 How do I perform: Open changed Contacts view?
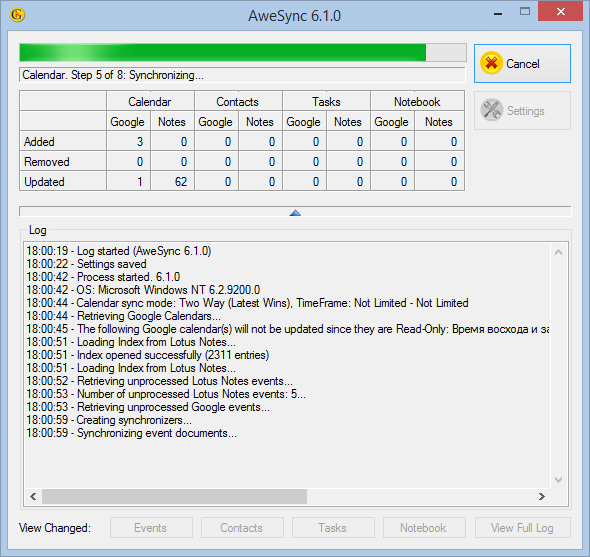pyautogui.click(x=242, y=528)
